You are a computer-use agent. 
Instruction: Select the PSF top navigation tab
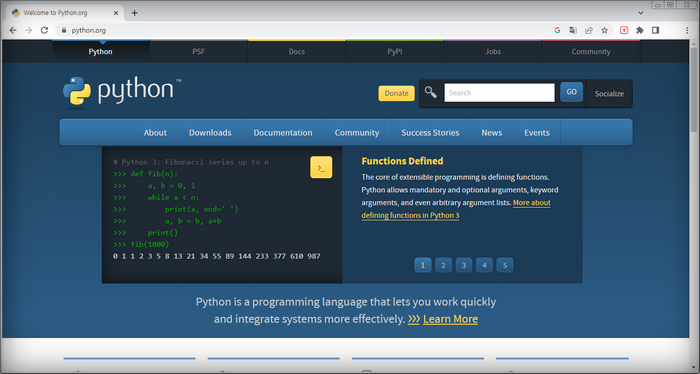tap(199, 52)
